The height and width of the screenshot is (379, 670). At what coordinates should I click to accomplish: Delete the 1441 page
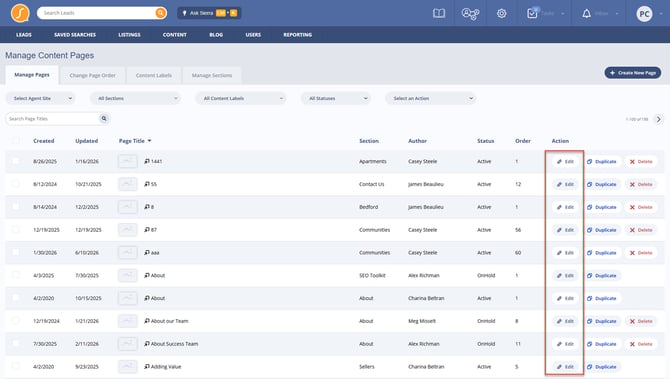coord(641,162)
